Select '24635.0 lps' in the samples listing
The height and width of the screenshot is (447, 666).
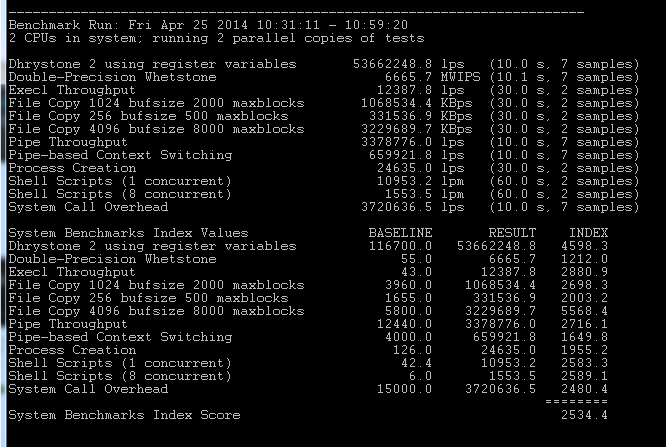(x=420, y=168)
